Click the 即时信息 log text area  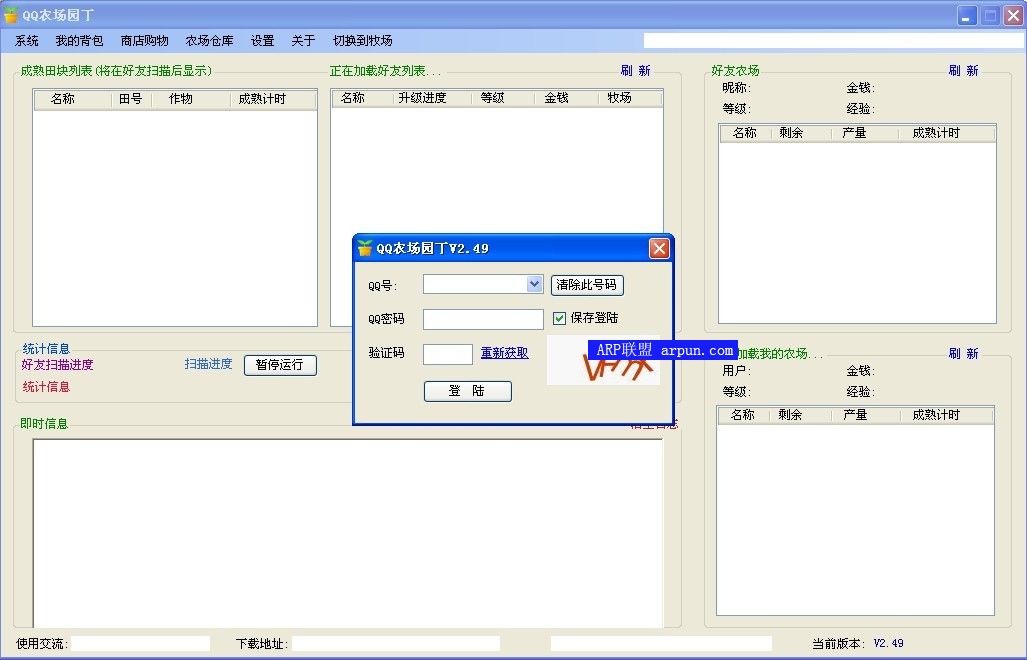click(348, 533)
